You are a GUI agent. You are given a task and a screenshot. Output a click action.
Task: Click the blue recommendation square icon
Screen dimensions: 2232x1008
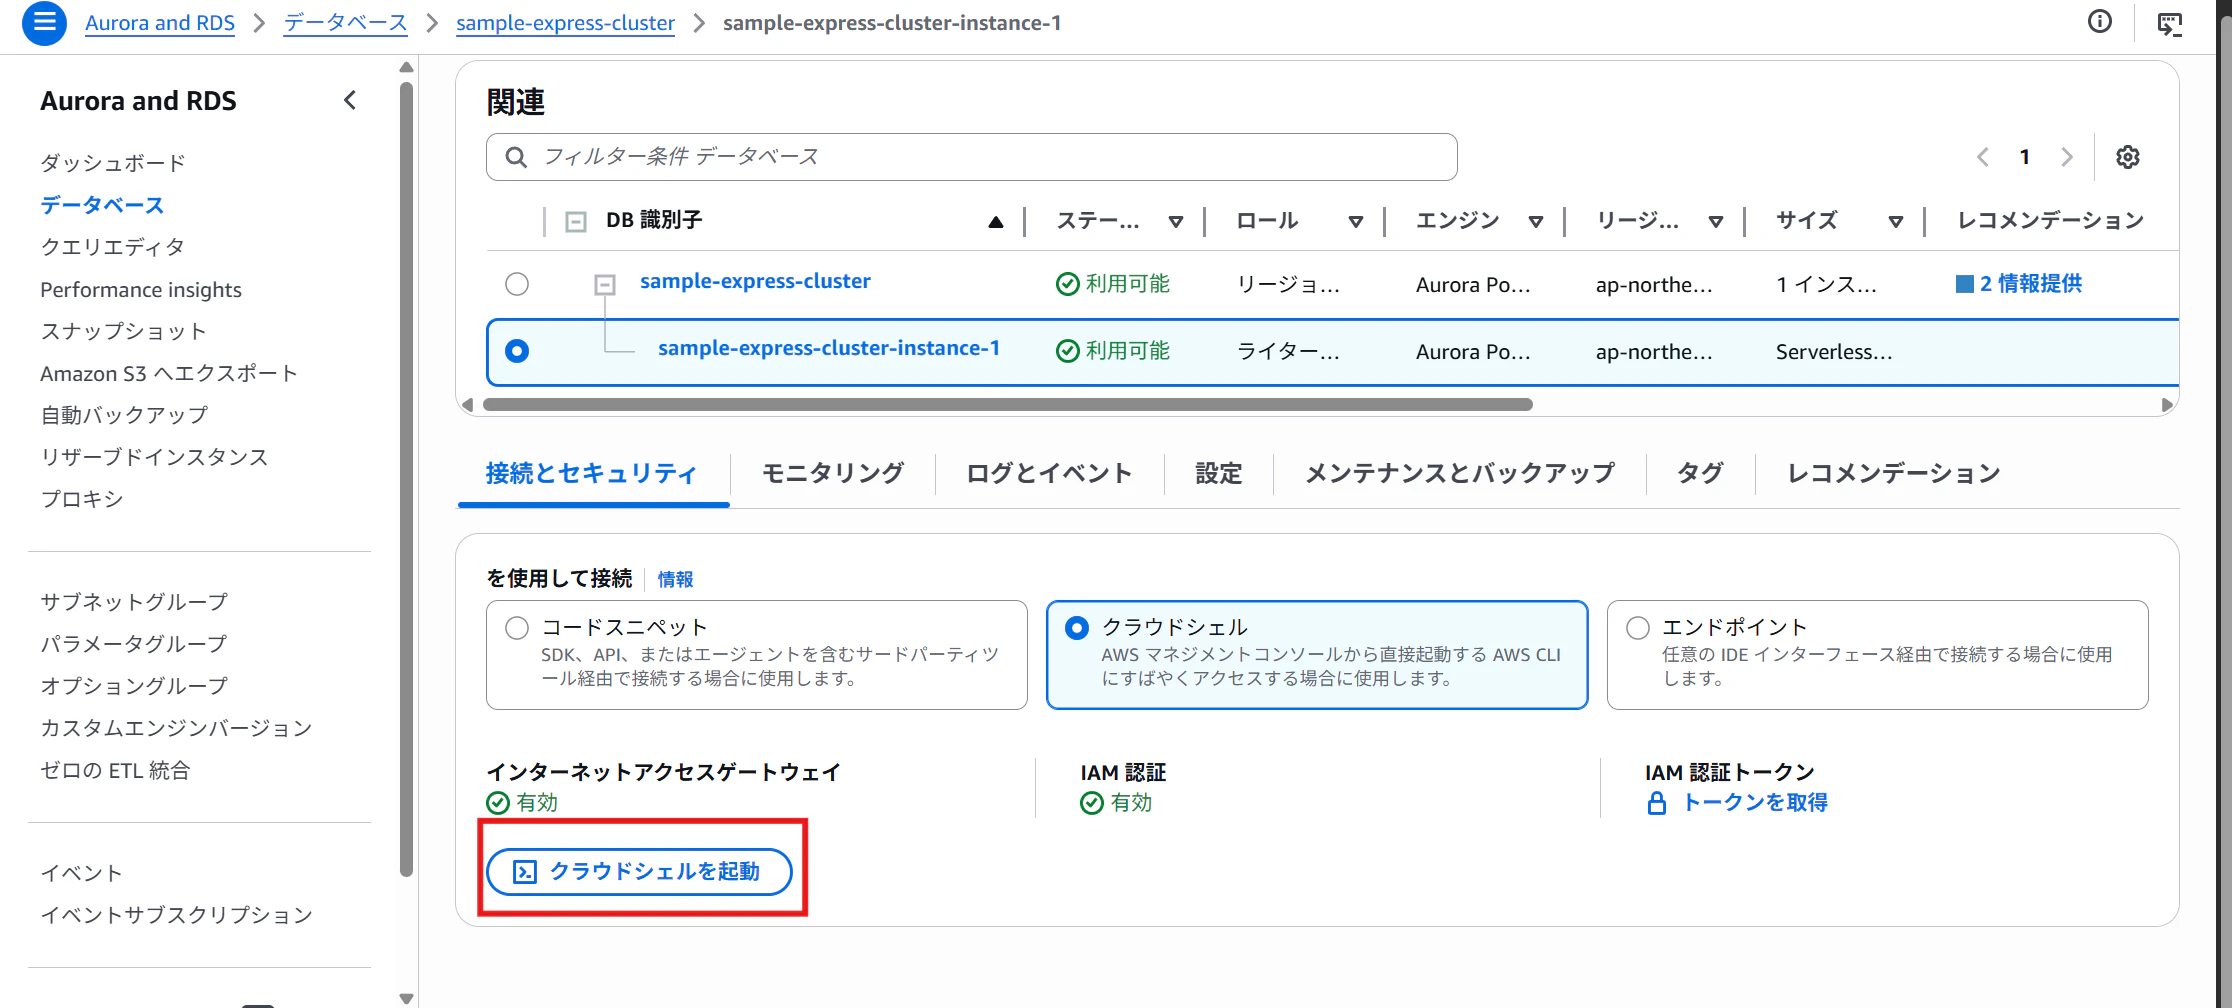coord(1965,284)
